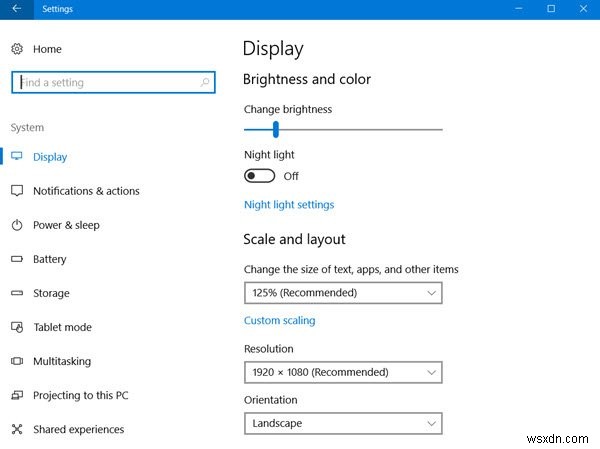Click the "Resolution" label
Viewport: 600px width, 449px height.
[269, 349]
